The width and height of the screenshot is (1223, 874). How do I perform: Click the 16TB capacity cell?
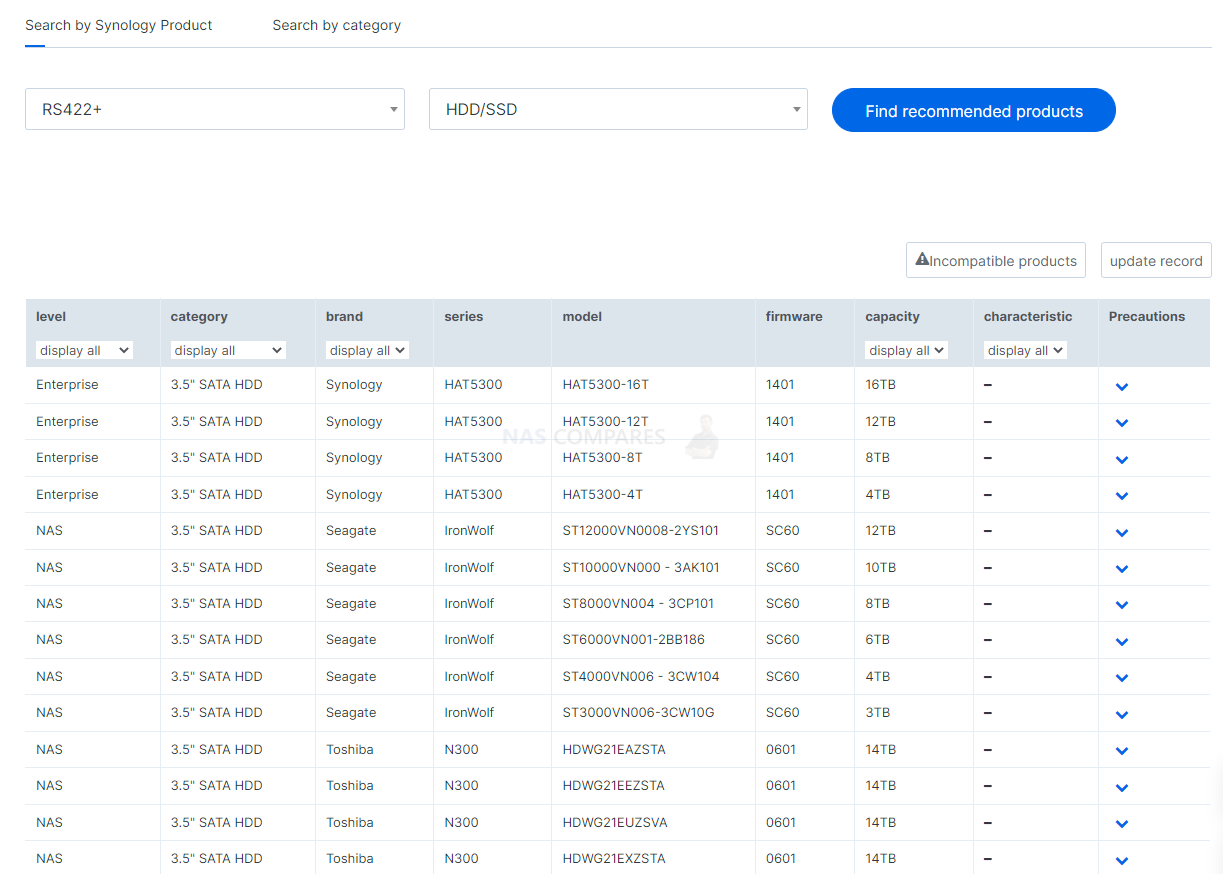(881, 384)
